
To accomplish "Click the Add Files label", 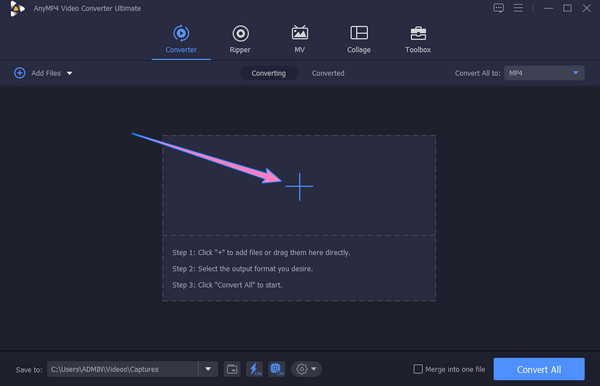I will pyautogui.click(x=46, y=73).
